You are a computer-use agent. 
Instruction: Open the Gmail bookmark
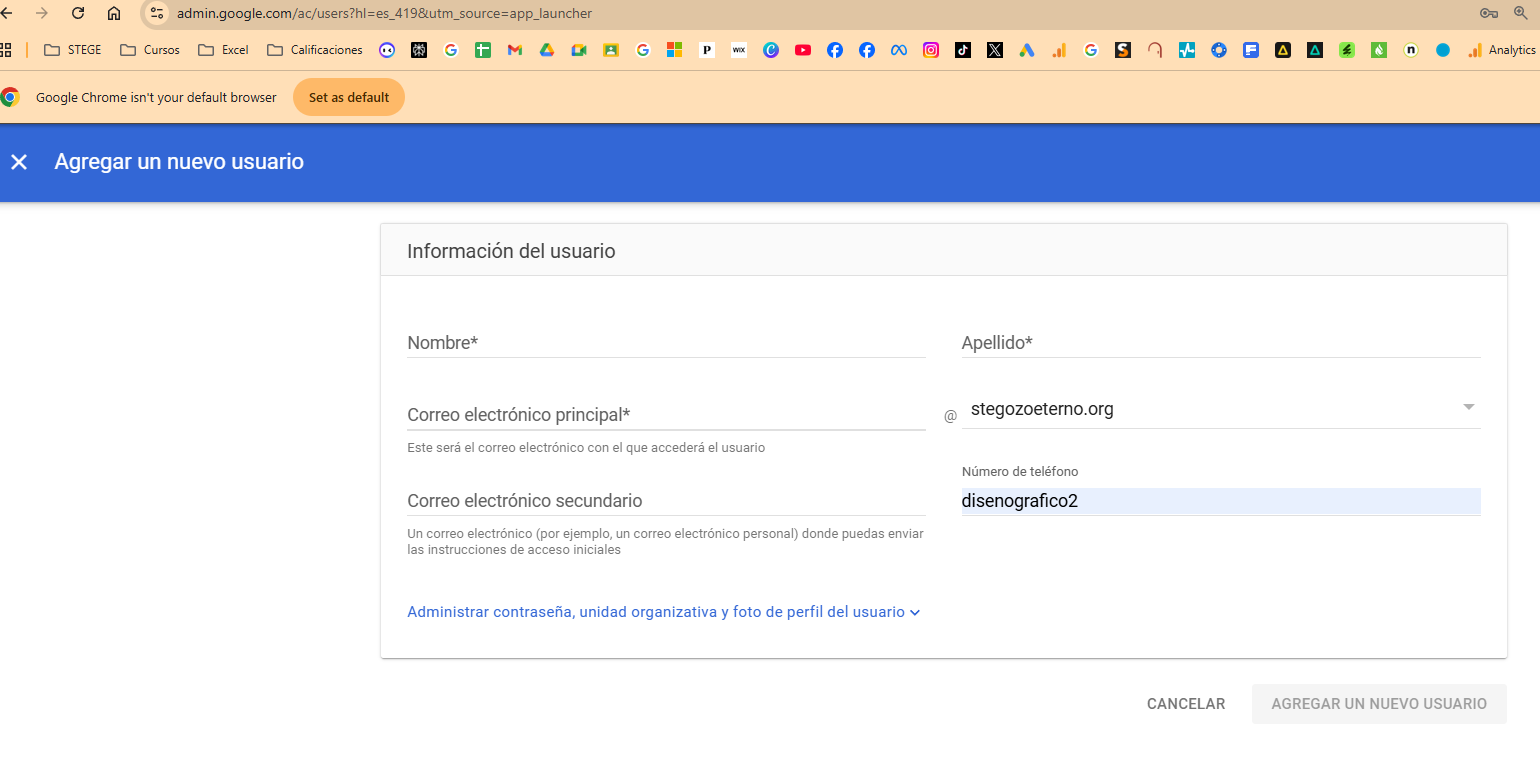point(515,50)
